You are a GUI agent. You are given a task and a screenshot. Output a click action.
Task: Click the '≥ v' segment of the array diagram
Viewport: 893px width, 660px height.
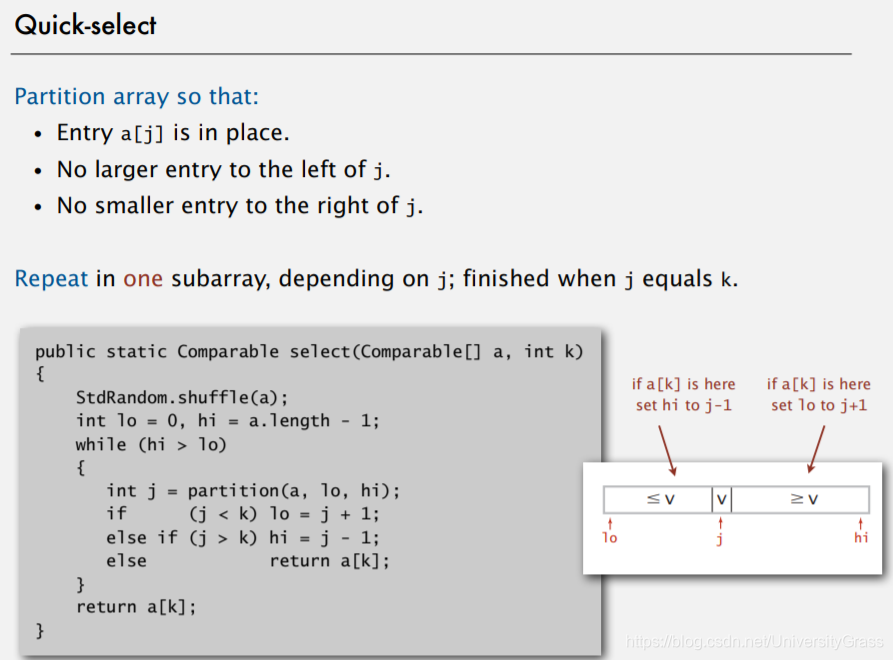[800, 499]
